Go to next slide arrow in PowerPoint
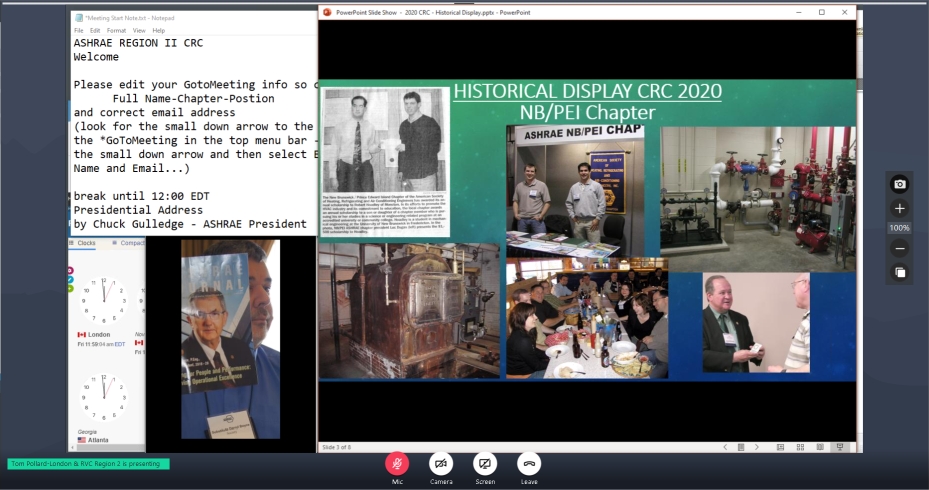The image size is (929, 490). 757,447
